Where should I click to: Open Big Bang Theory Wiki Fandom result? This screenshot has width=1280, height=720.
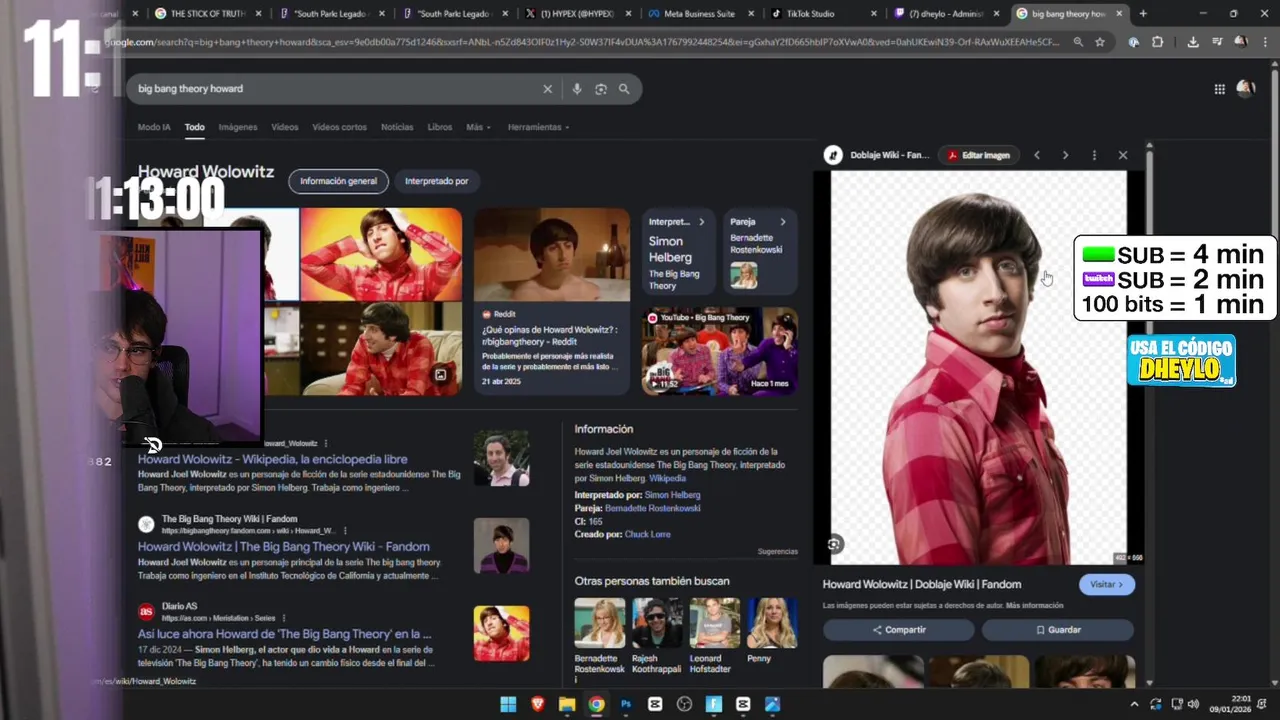(284, 547)
